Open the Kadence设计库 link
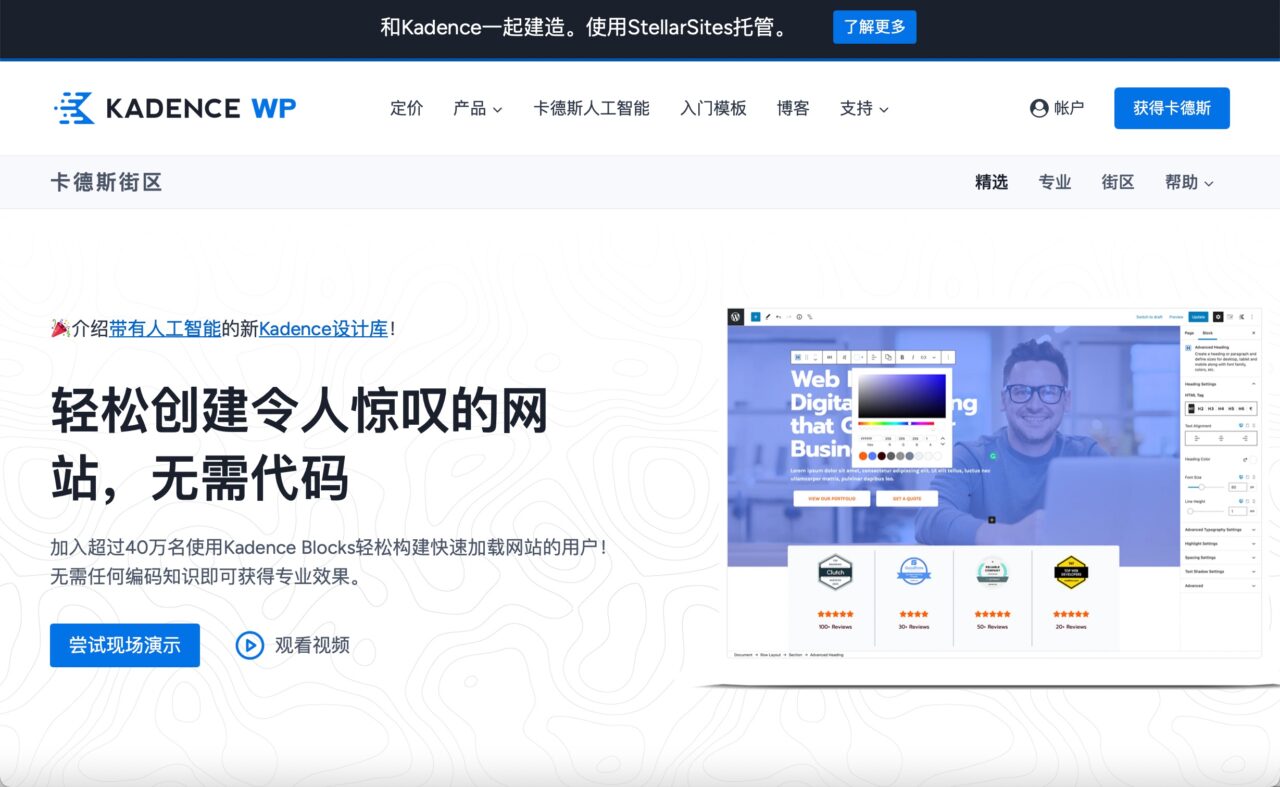The height and width of the screenshot is (787, 1280). (323, 328)
